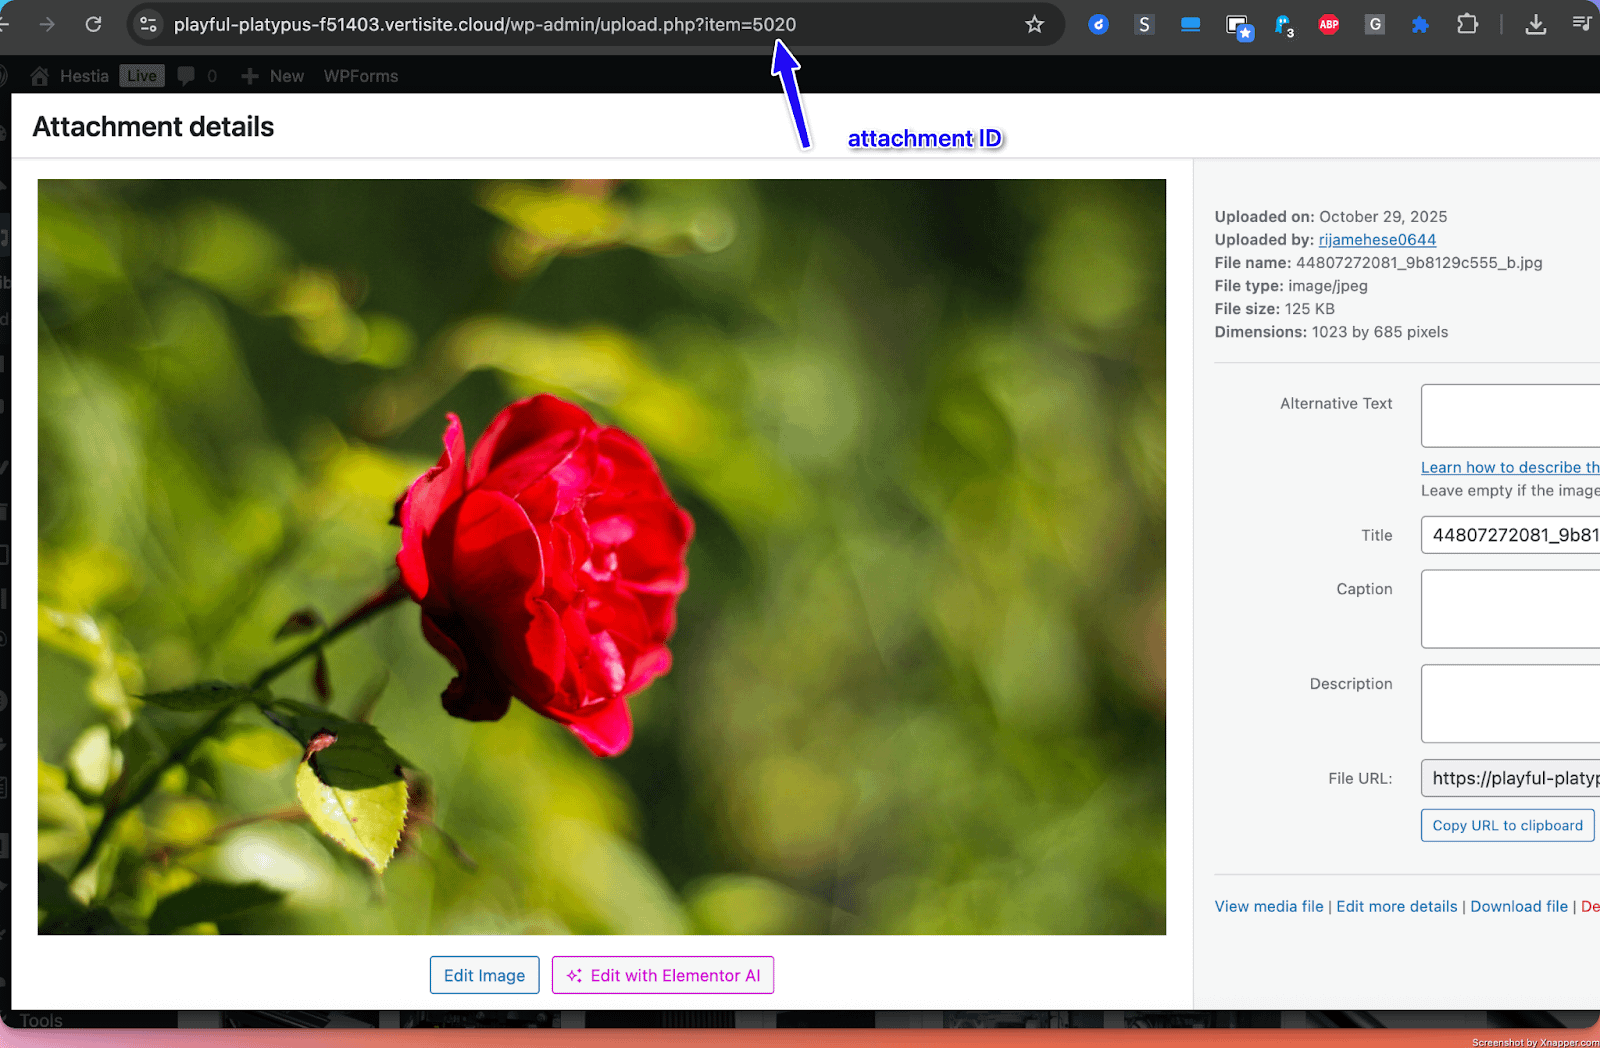
Task: Open the View media file link
Action: click(1268, 906)
